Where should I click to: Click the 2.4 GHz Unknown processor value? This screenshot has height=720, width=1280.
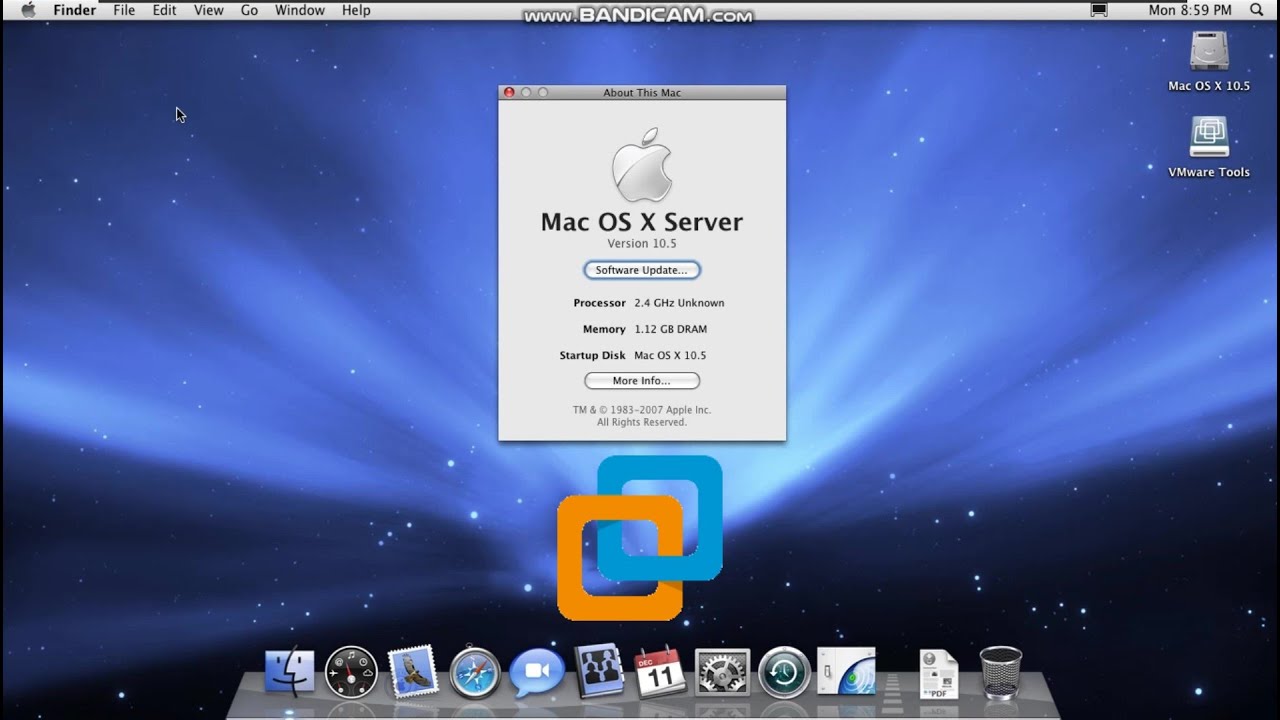679,303
